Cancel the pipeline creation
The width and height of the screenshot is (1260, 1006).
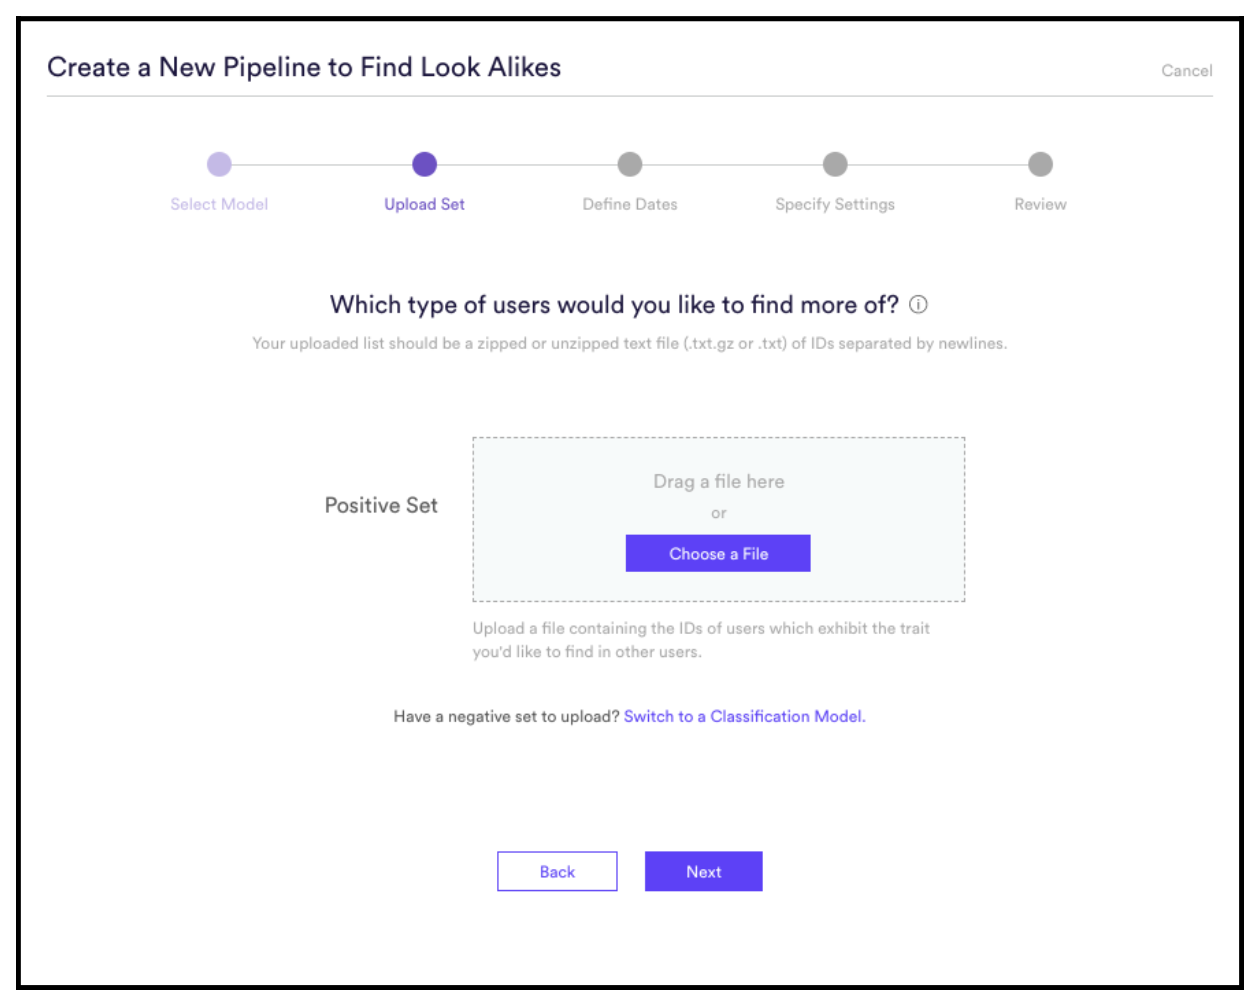1186,71
